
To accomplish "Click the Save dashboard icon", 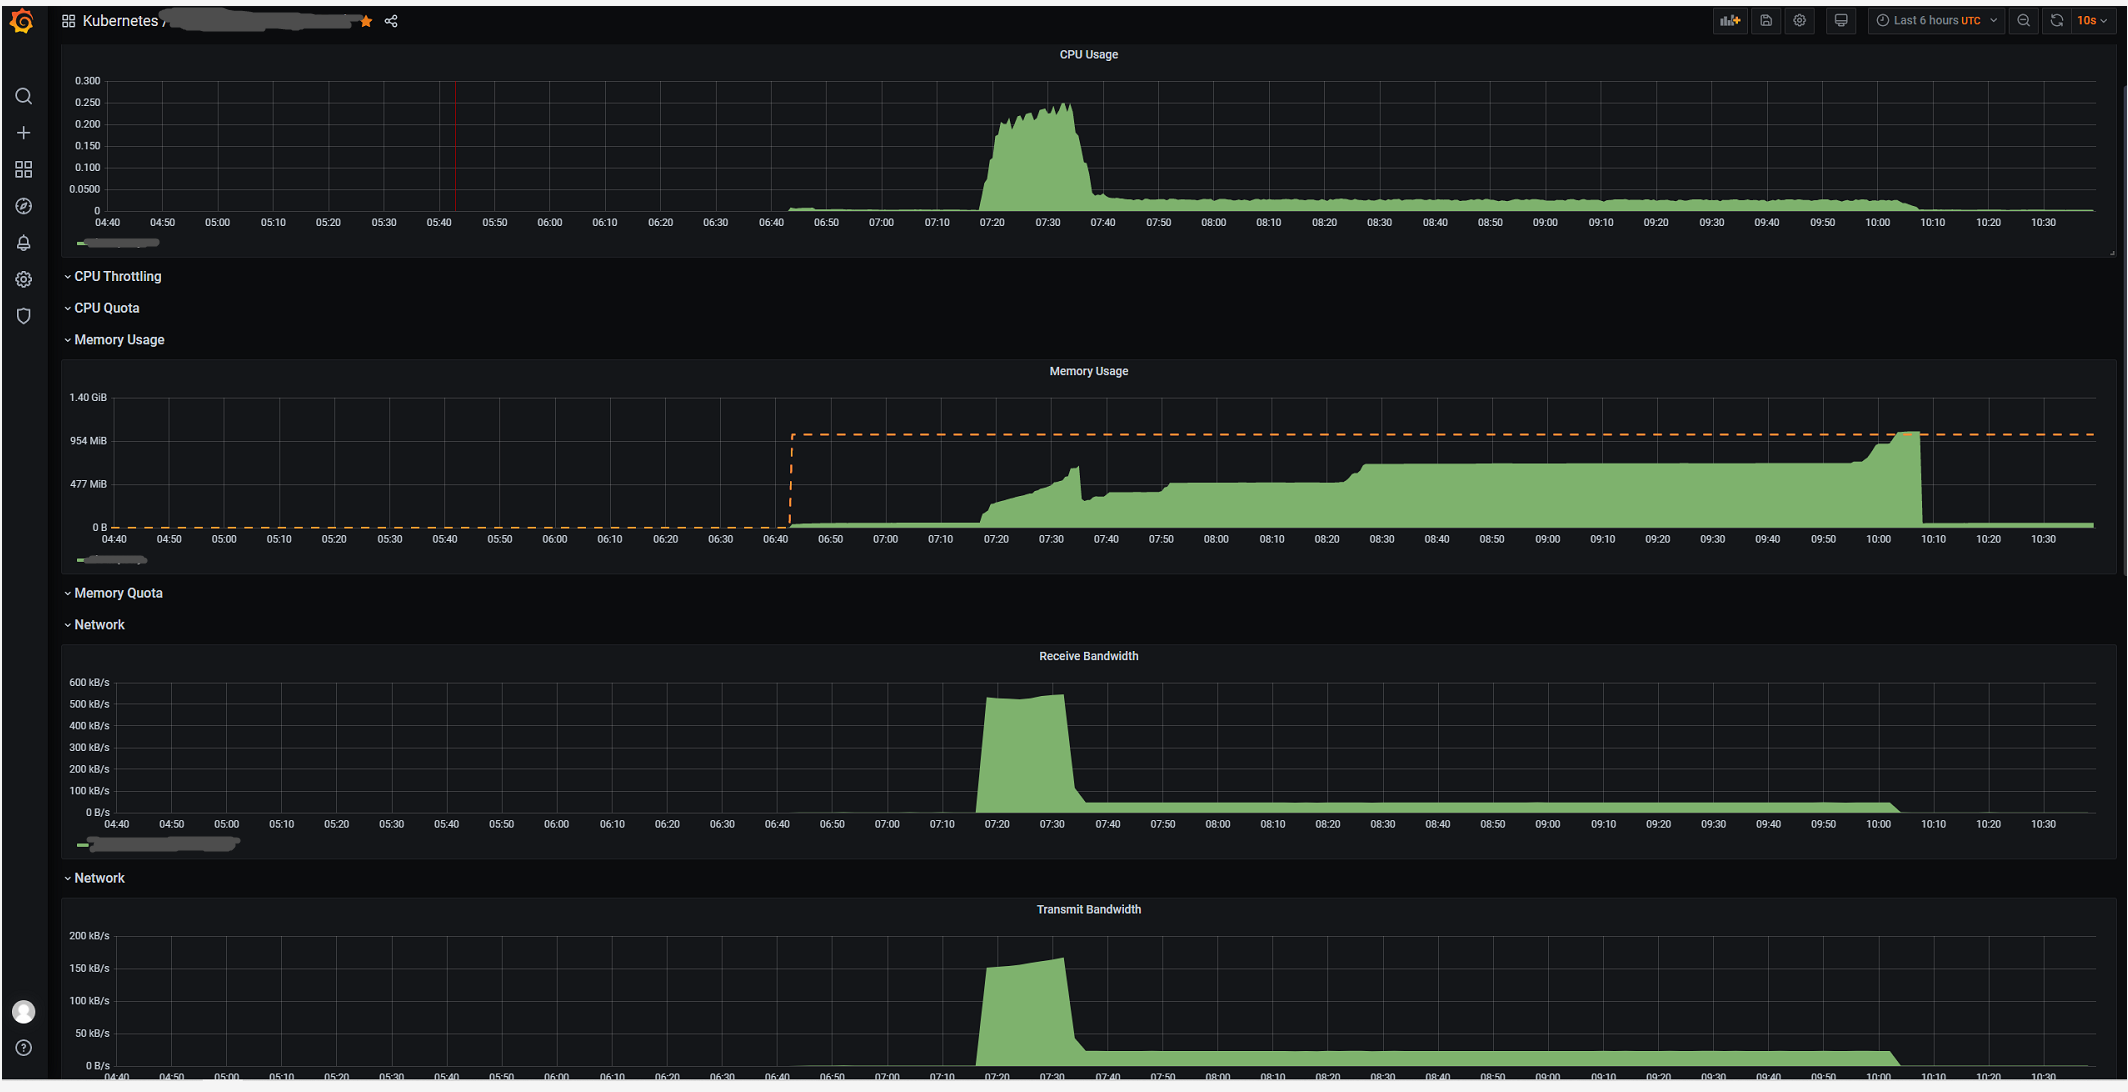I will 1766,20.
